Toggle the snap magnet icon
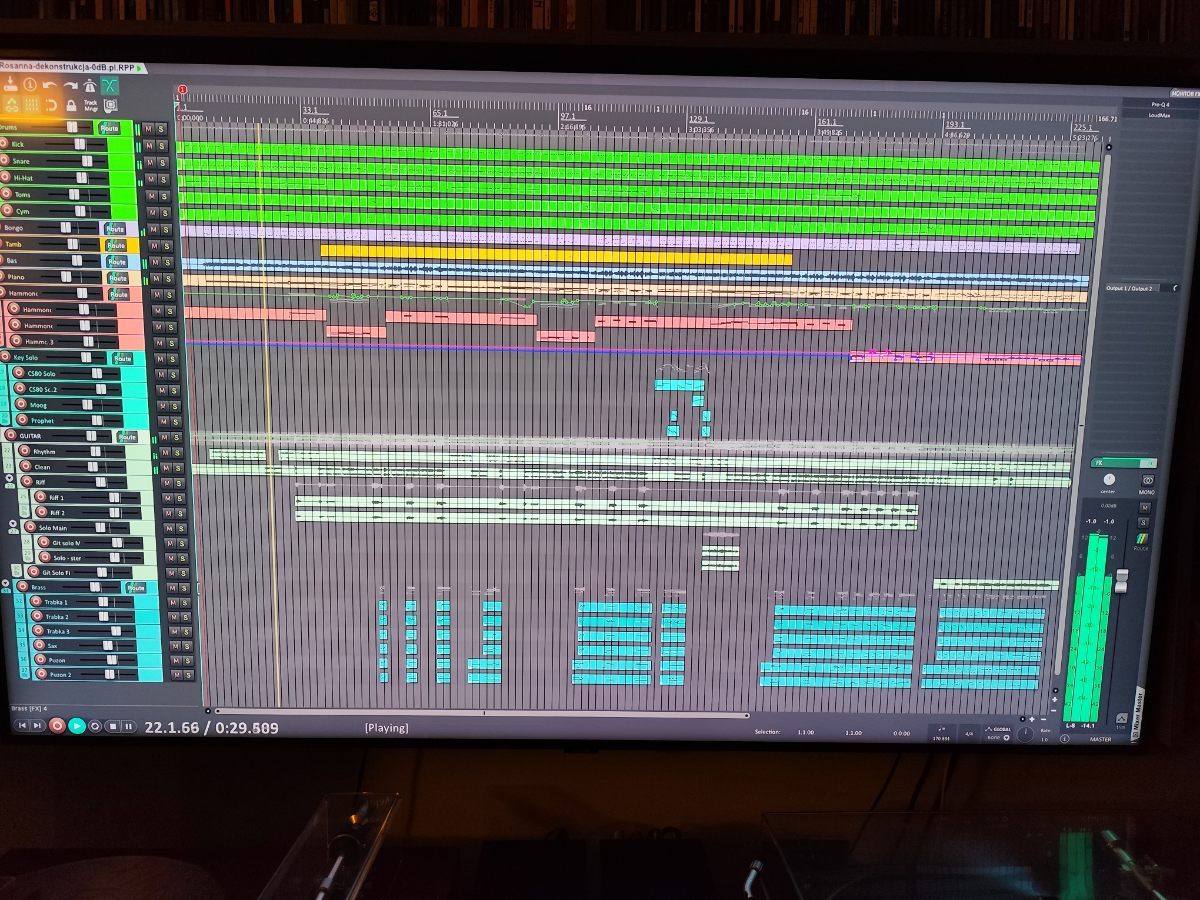 (x=51, y=104)
